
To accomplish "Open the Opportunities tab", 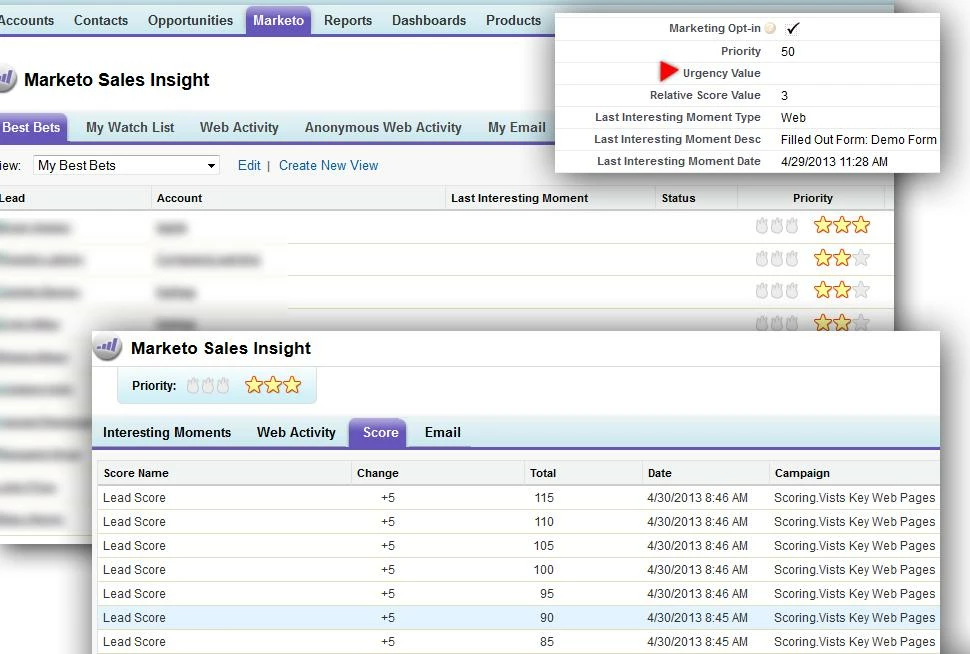I will click(190, 20).
